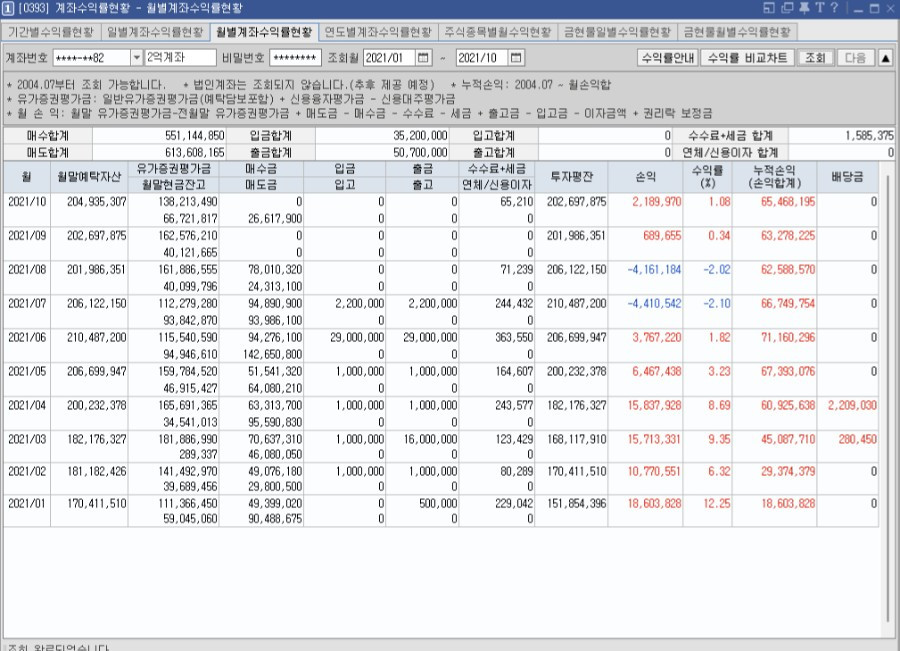Viewport: 900px width, 651px height.
Task: Click the 수익률(%) column header
Action: click(707, 177)
